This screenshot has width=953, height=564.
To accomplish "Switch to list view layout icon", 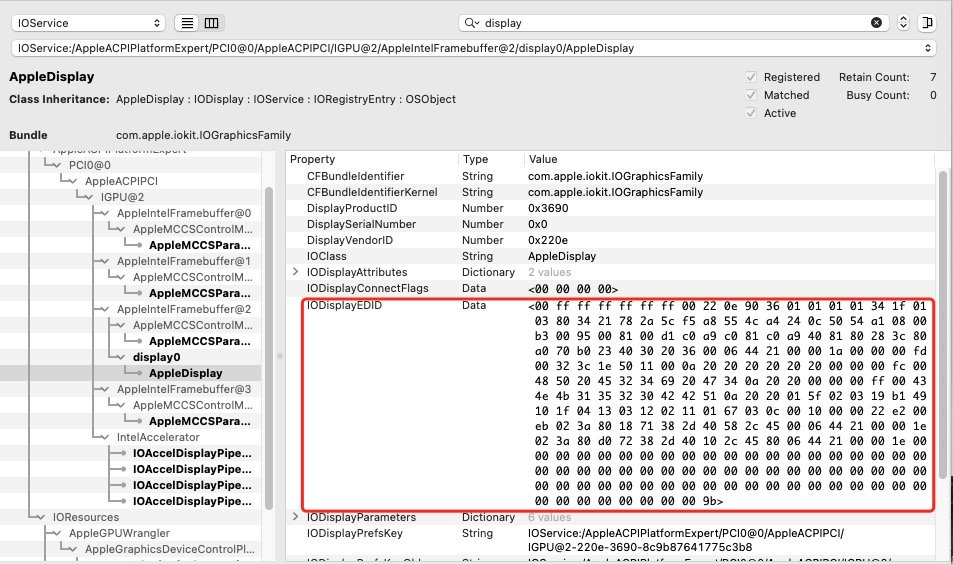I will click(187, 23).
